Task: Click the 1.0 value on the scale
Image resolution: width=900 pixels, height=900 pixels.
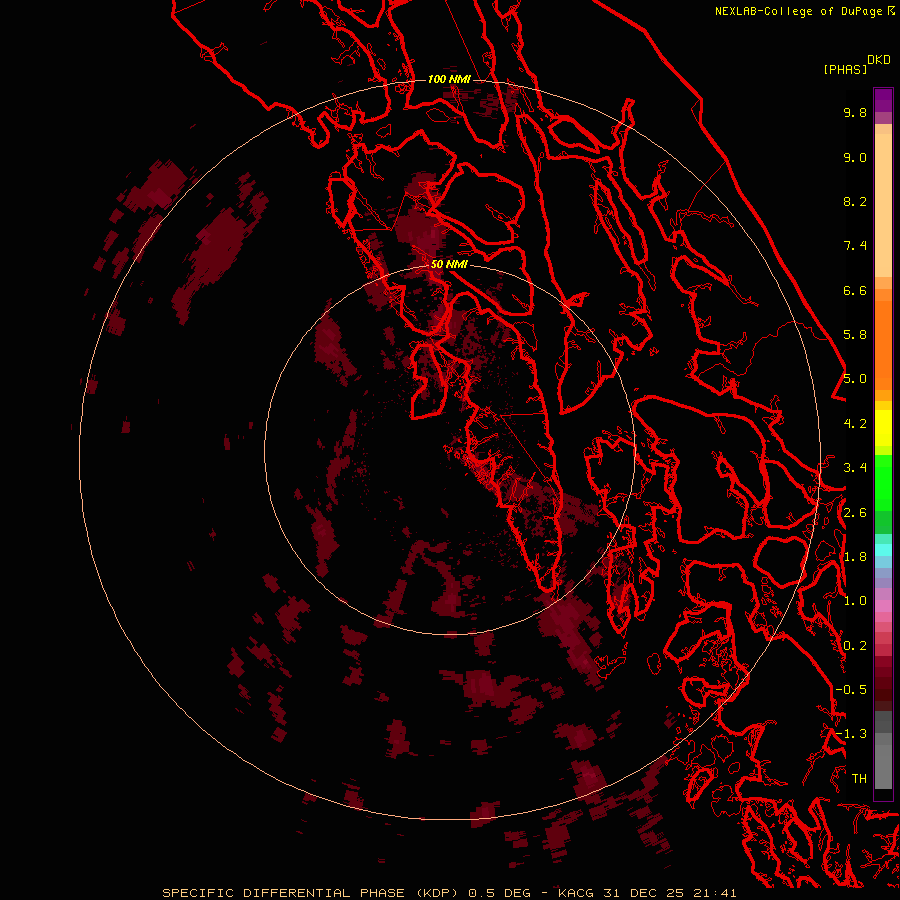Action: (x=855, y=601)
